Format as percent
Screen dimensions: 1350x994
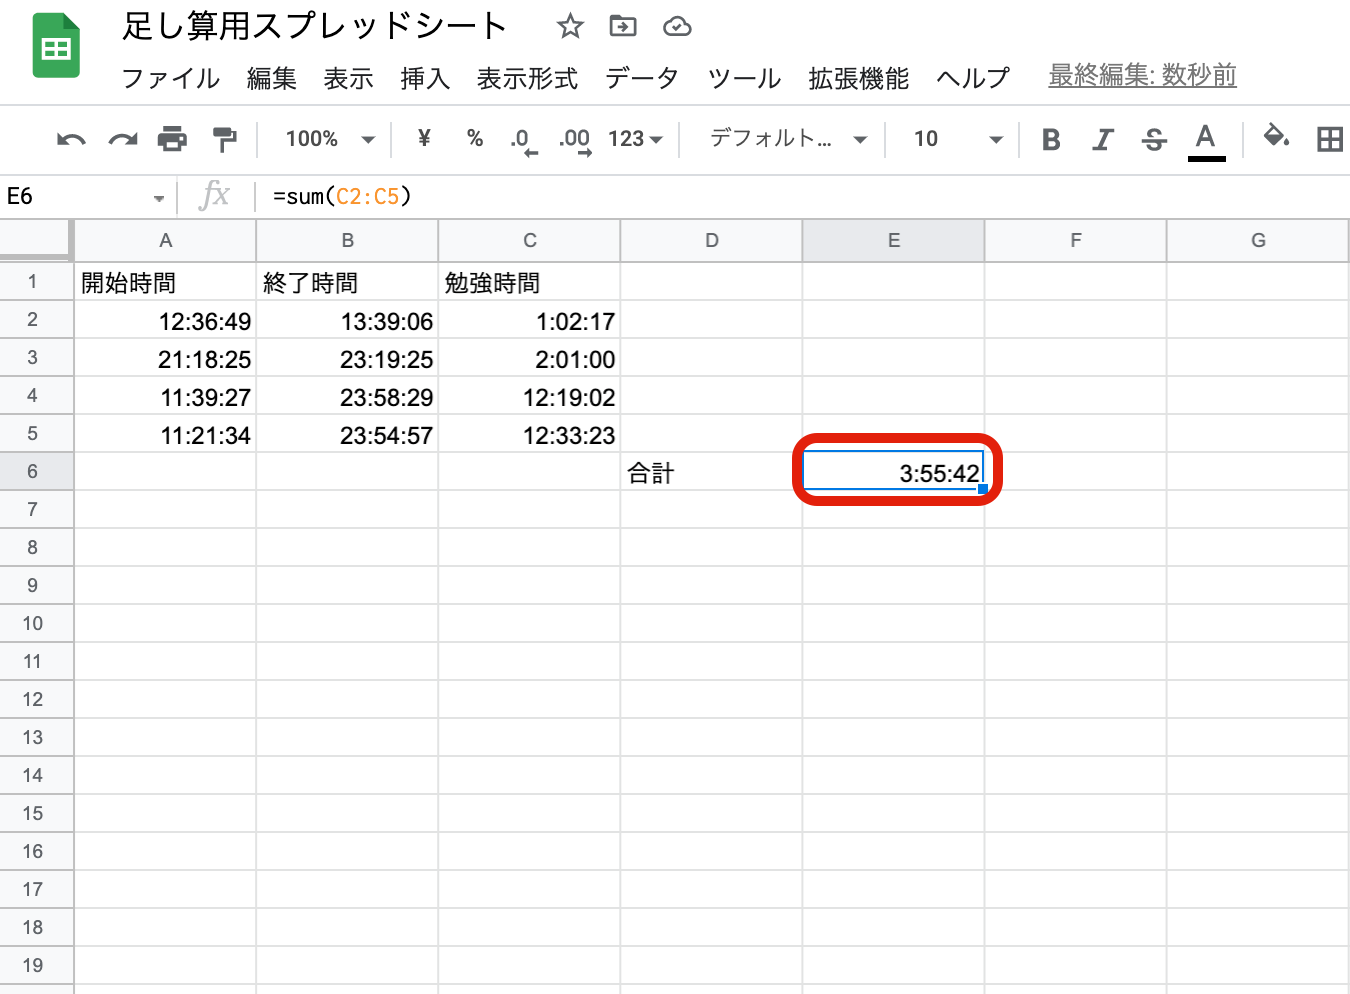click(x=475, y=138)
